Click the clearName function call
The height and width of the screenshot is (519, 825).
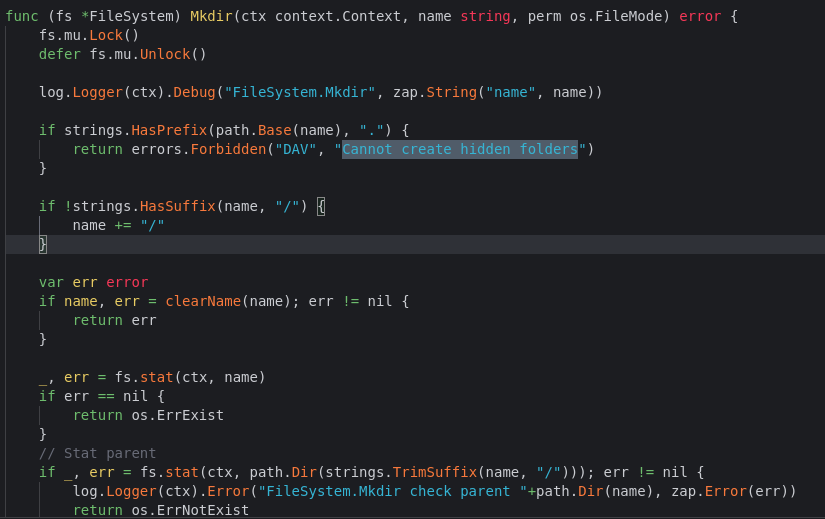203,301
